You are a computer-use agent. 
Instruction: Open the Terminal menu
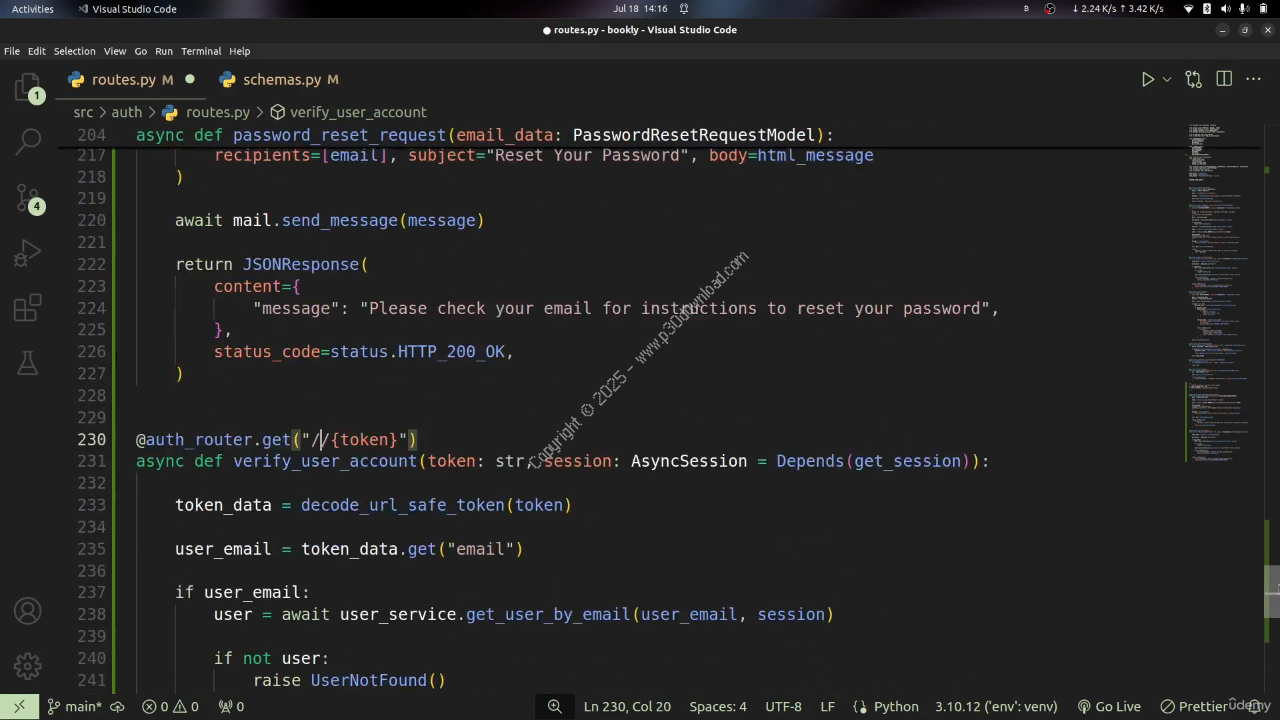[x=201, y=51]
